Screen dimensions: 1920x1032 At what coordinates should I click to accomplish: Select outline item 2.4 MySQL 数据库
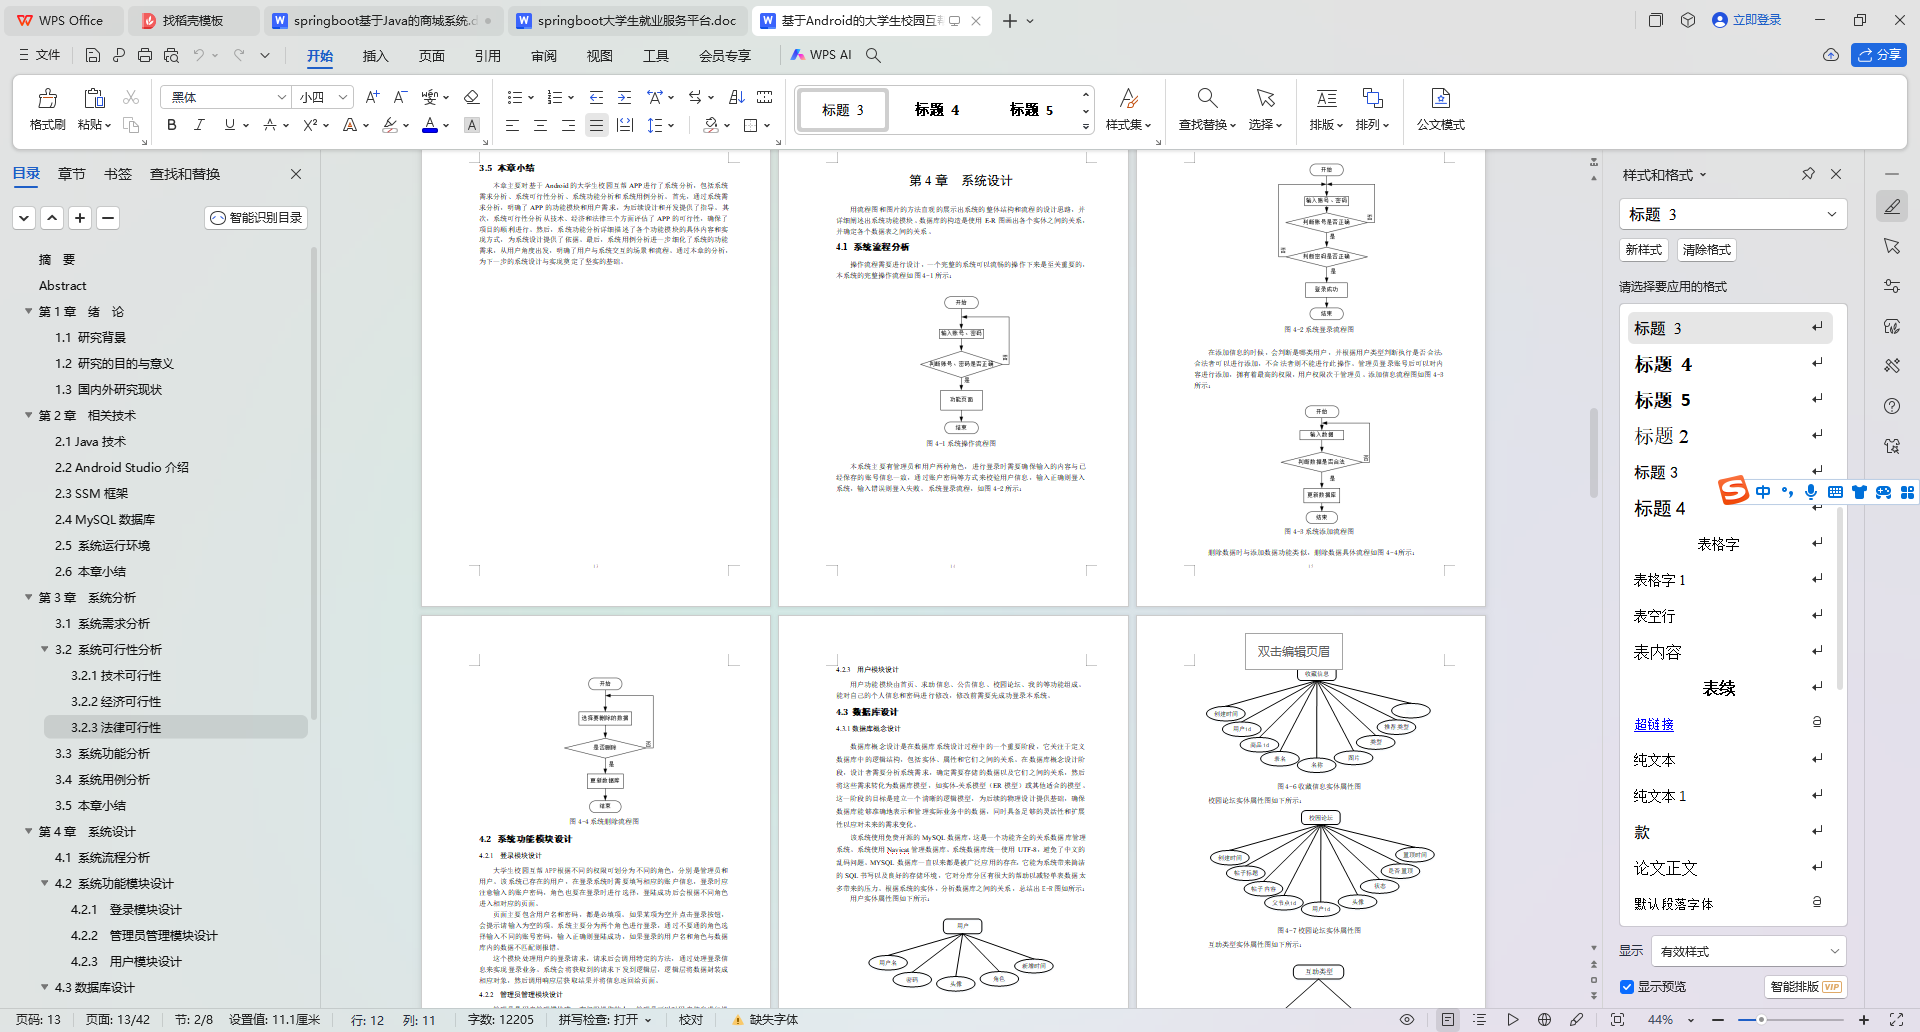click(105, 520)
